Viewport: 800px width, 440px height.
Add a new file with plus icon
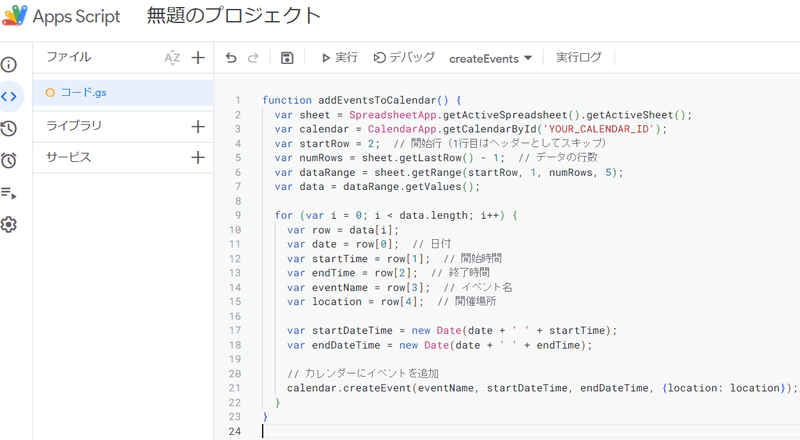[198, 58]
